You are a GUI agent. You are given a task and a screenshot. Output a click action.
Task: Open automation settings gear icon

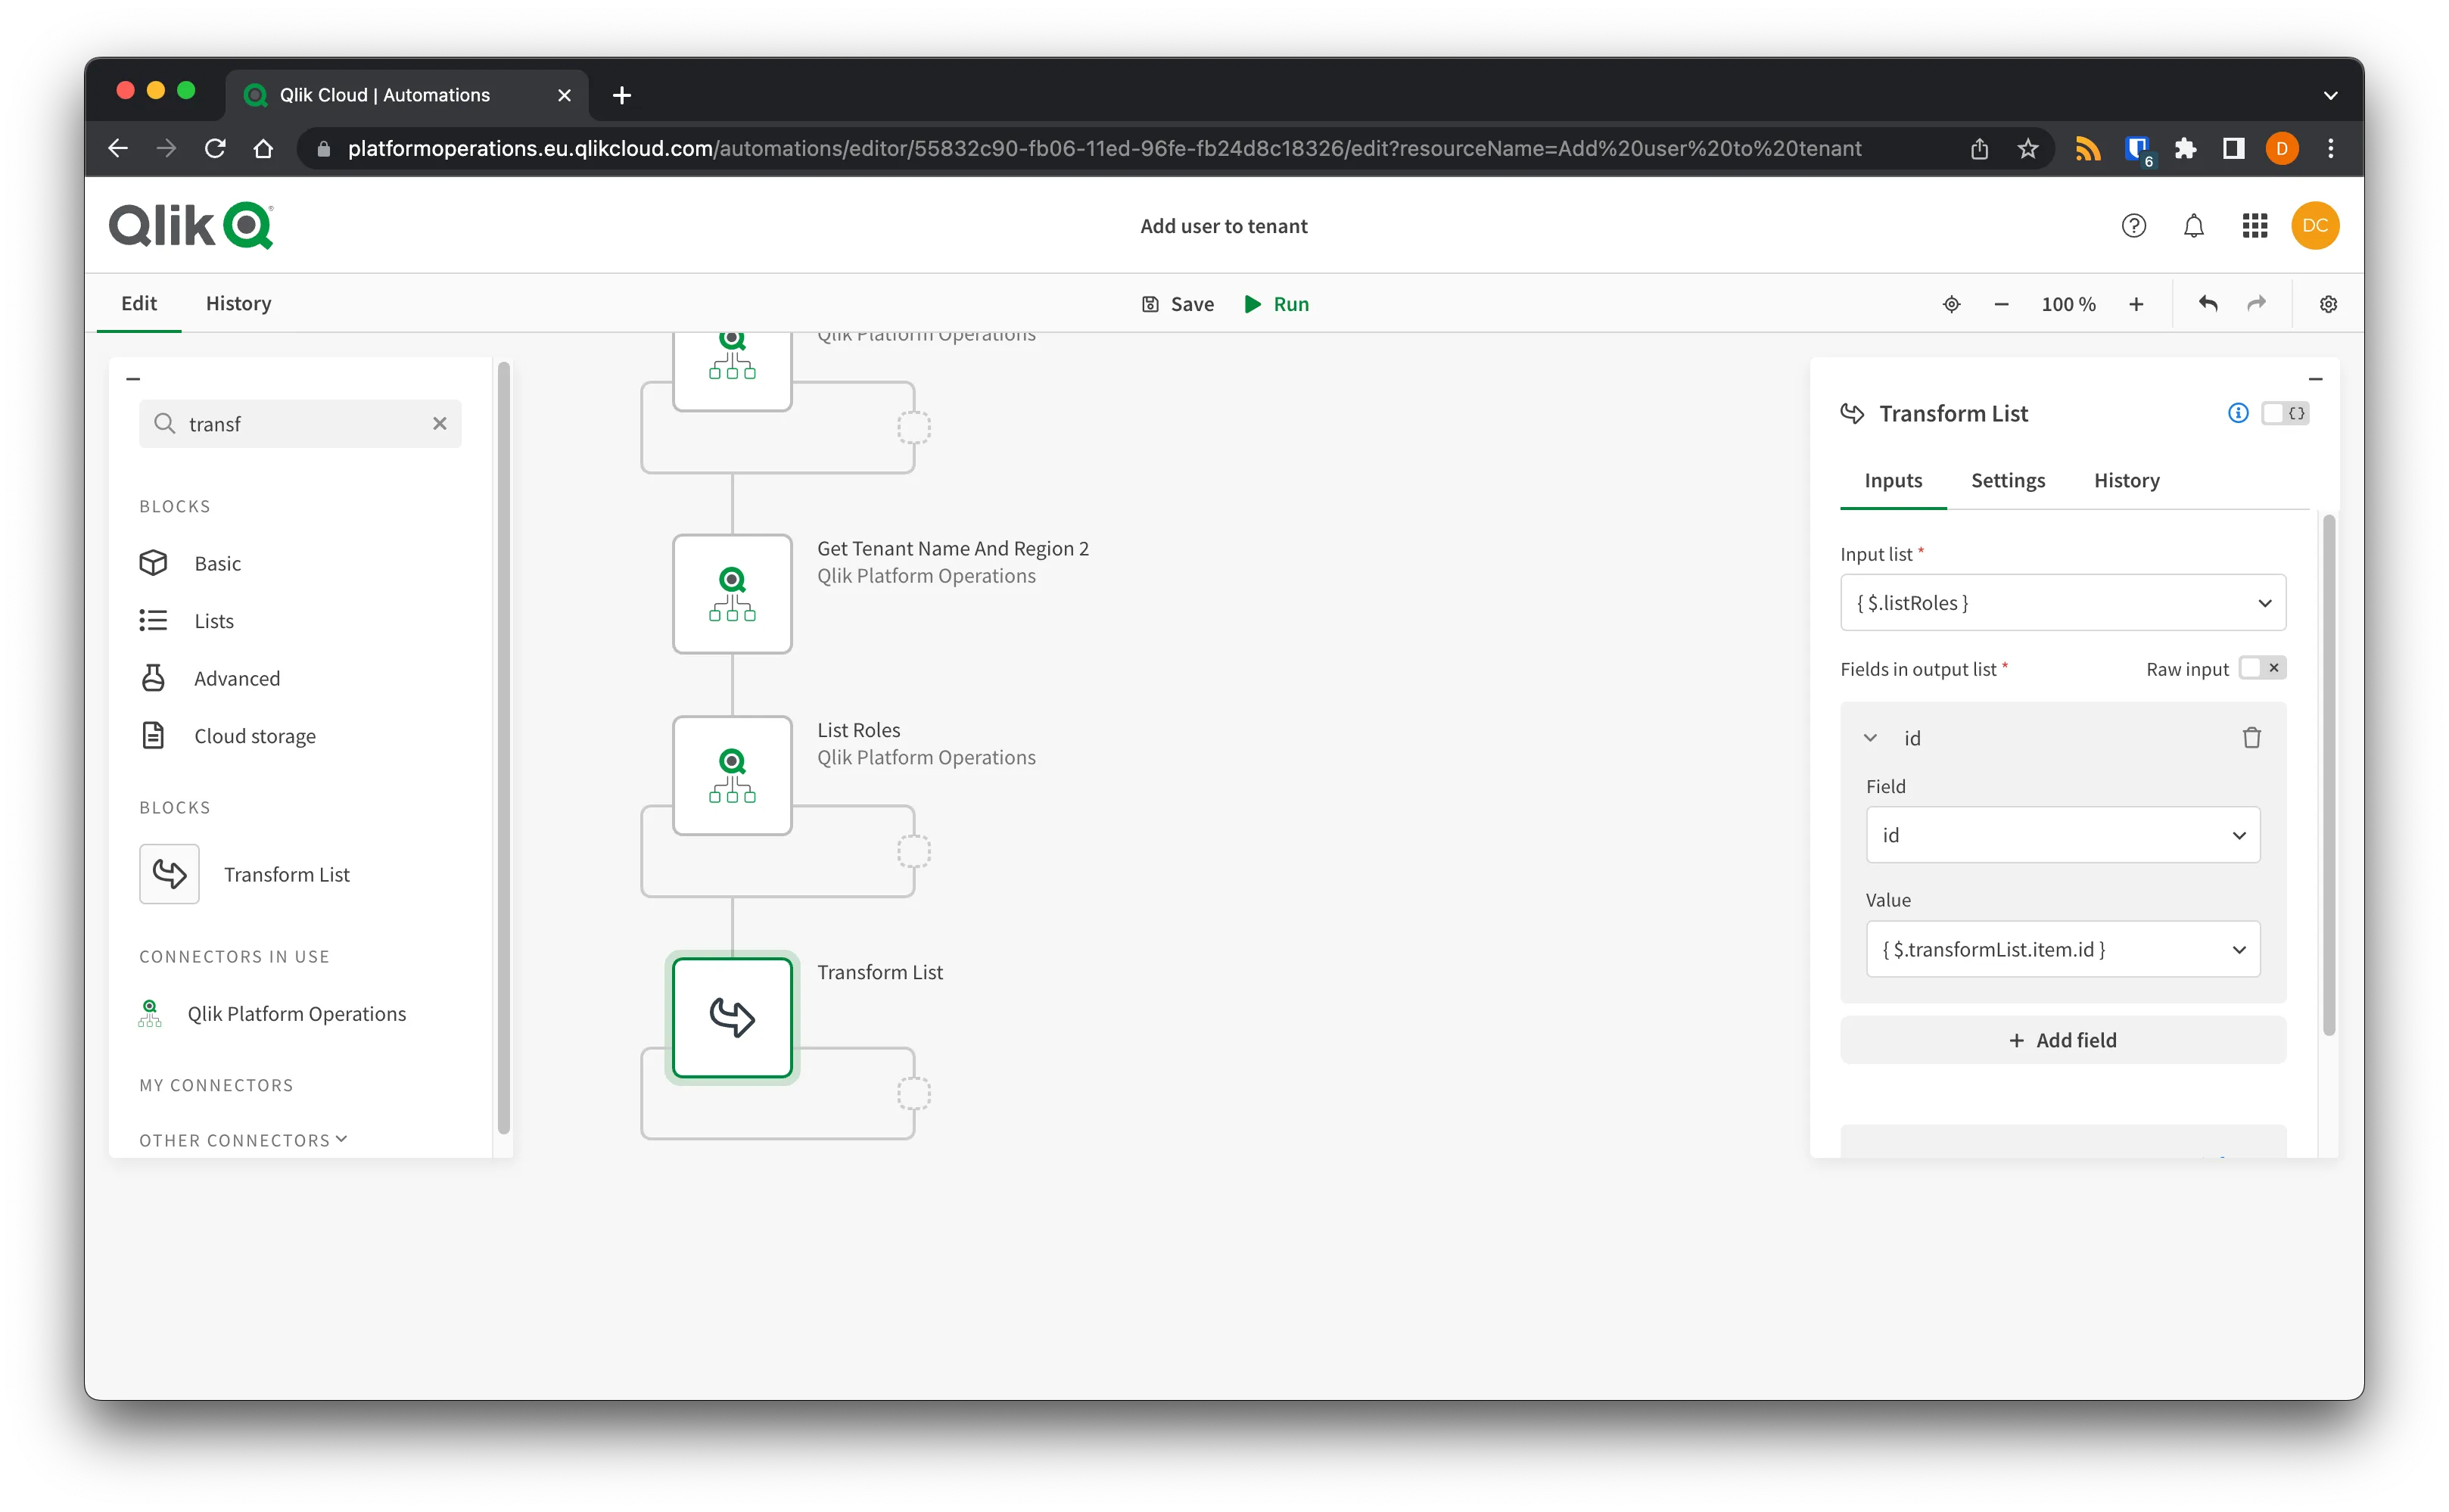pyautogui.click(x=2330, y=304)
